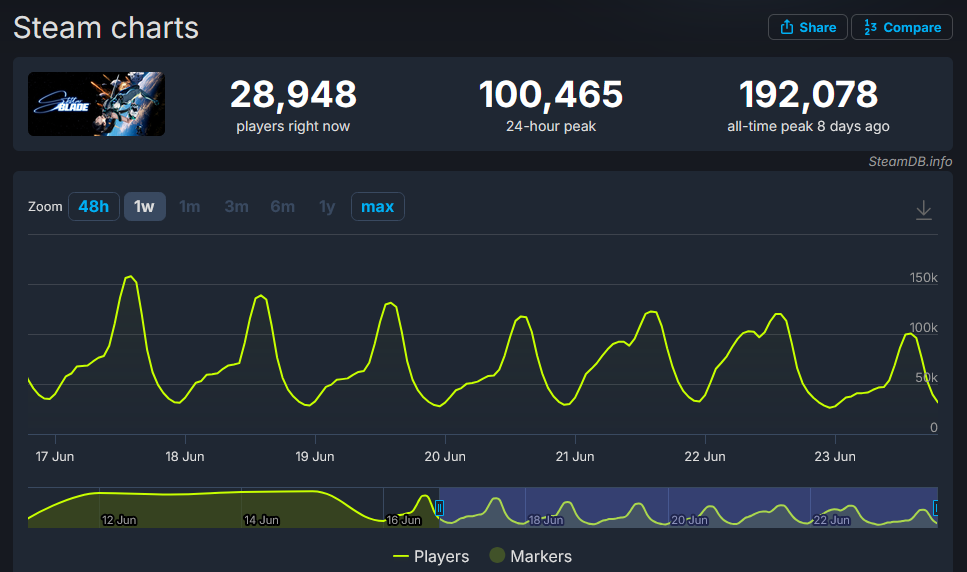Select the 48h zoom range
The height and width of the screenshot is (572, 967).
(x=94, y=206)
